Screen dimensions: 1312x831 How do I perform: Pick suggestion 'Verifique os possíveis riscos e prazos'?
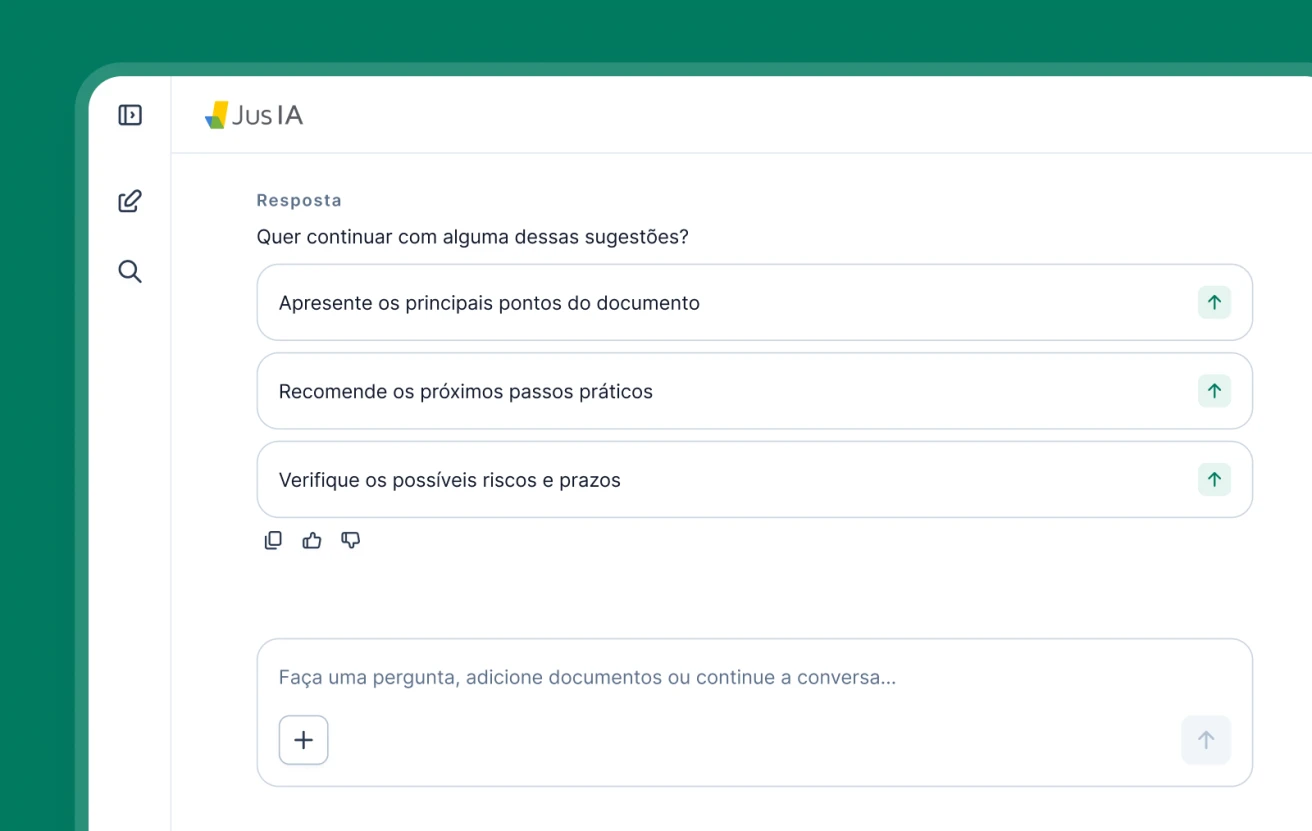pos(449,480)
